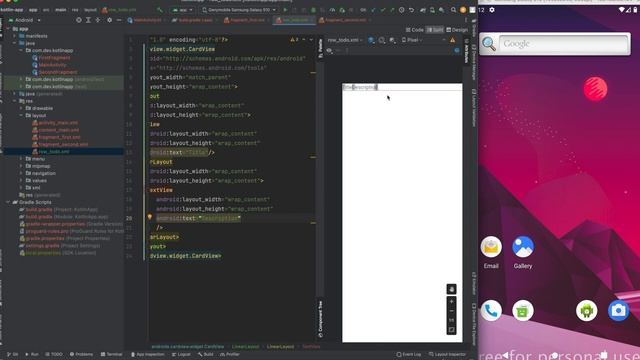Expand the values resource folder
This screenshot has height=360, width=640.
coord(21,180)
